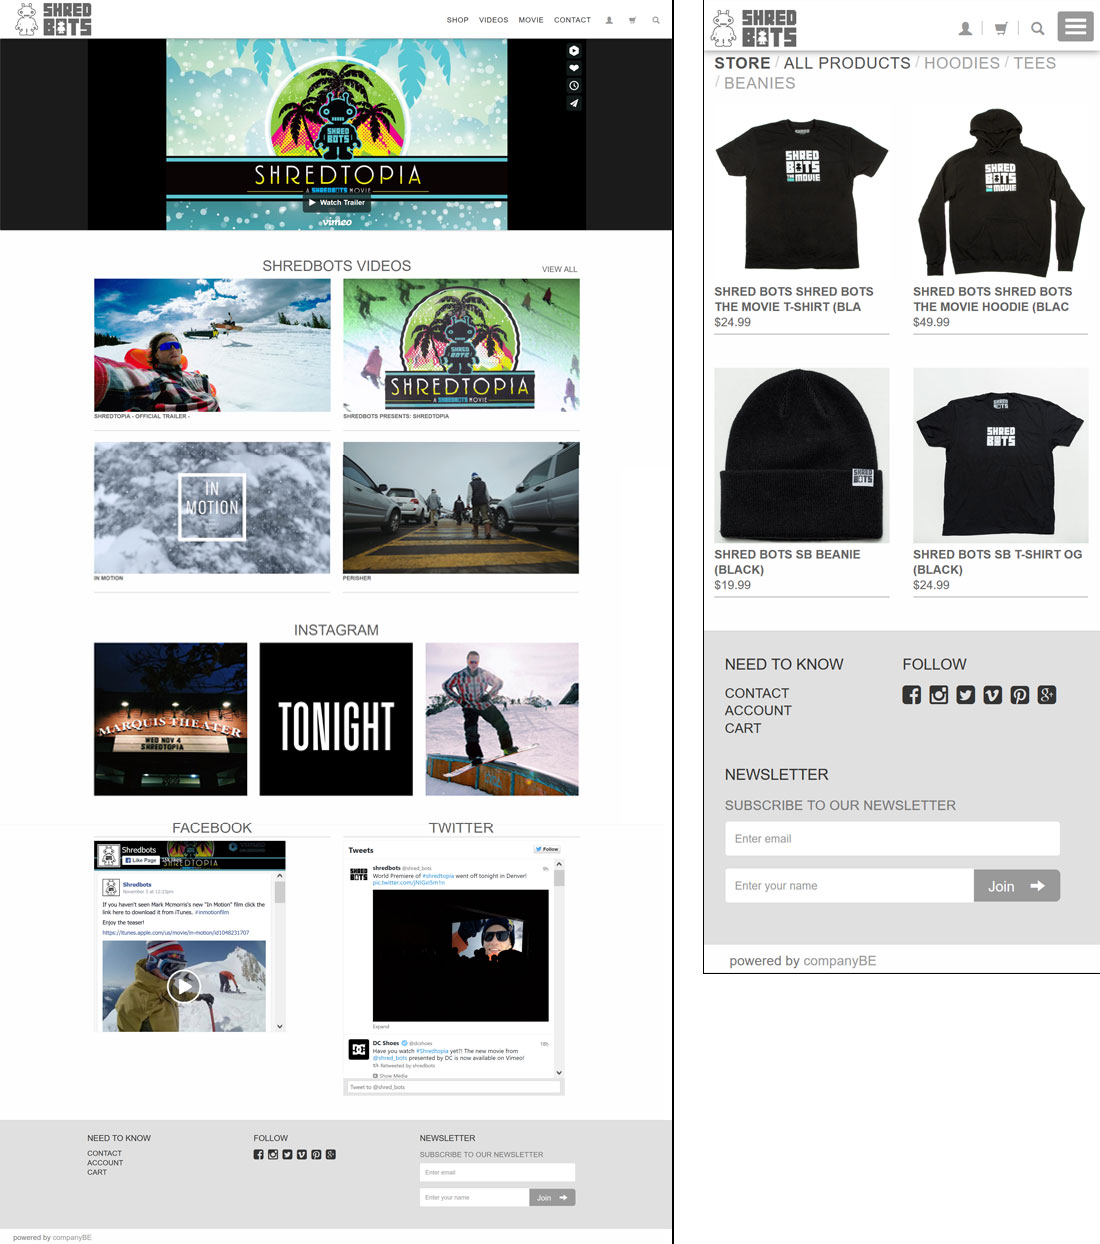The height and width of the screenshot is (1244, 1100).
Task: Open Instagram icon in mobile Follow section
Action: tap(939, 695)
